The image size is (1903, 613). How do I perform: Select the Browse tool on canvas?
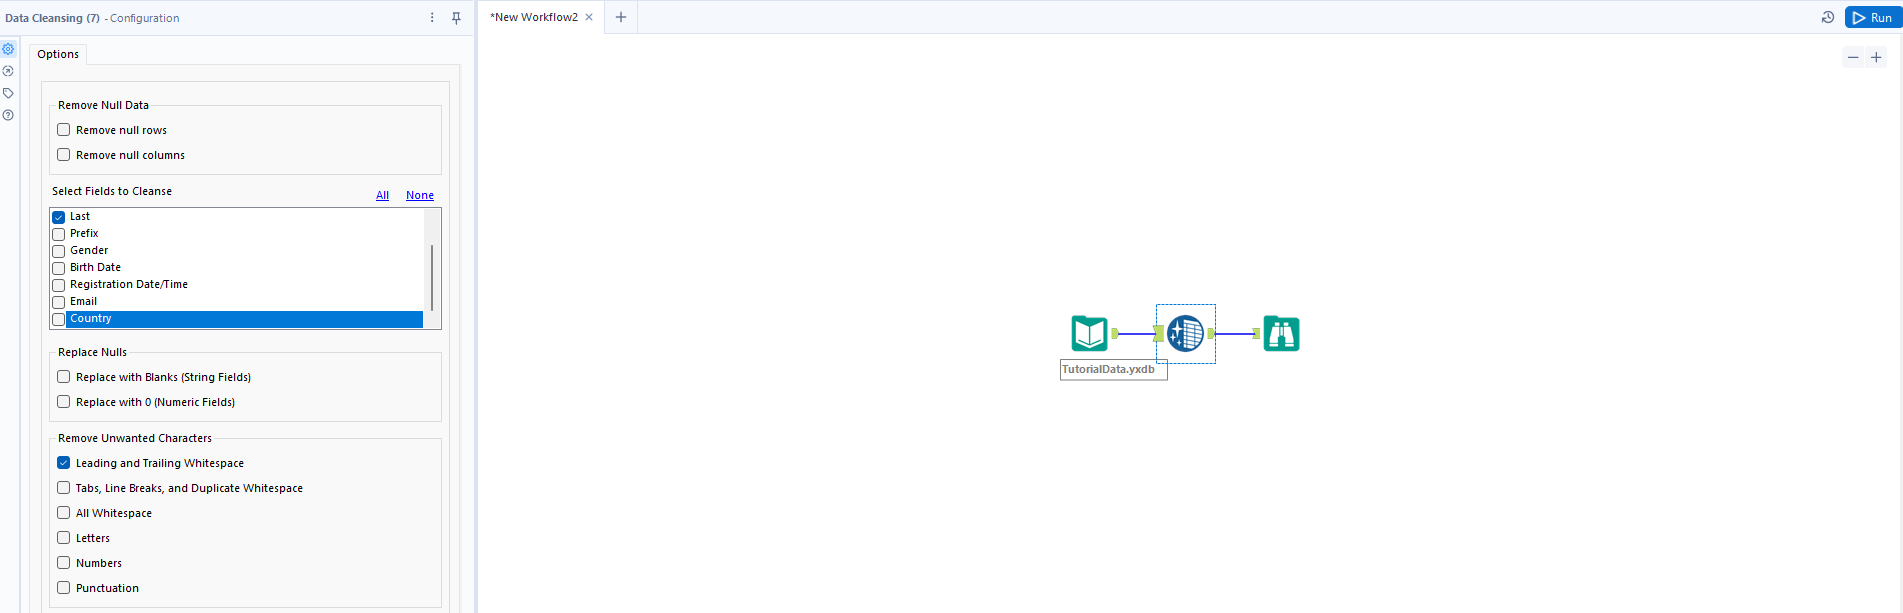(1281, 333)
